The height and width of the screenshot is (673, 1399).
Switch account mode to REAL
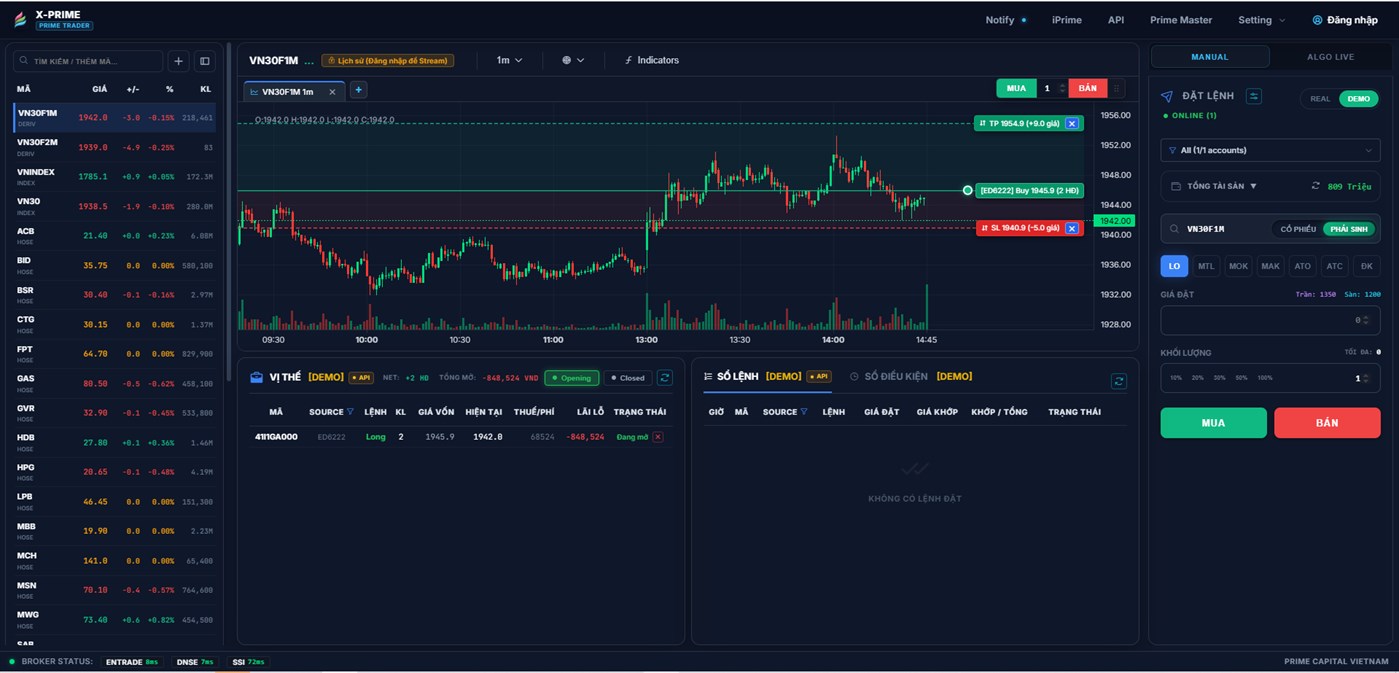point(1320,99)
